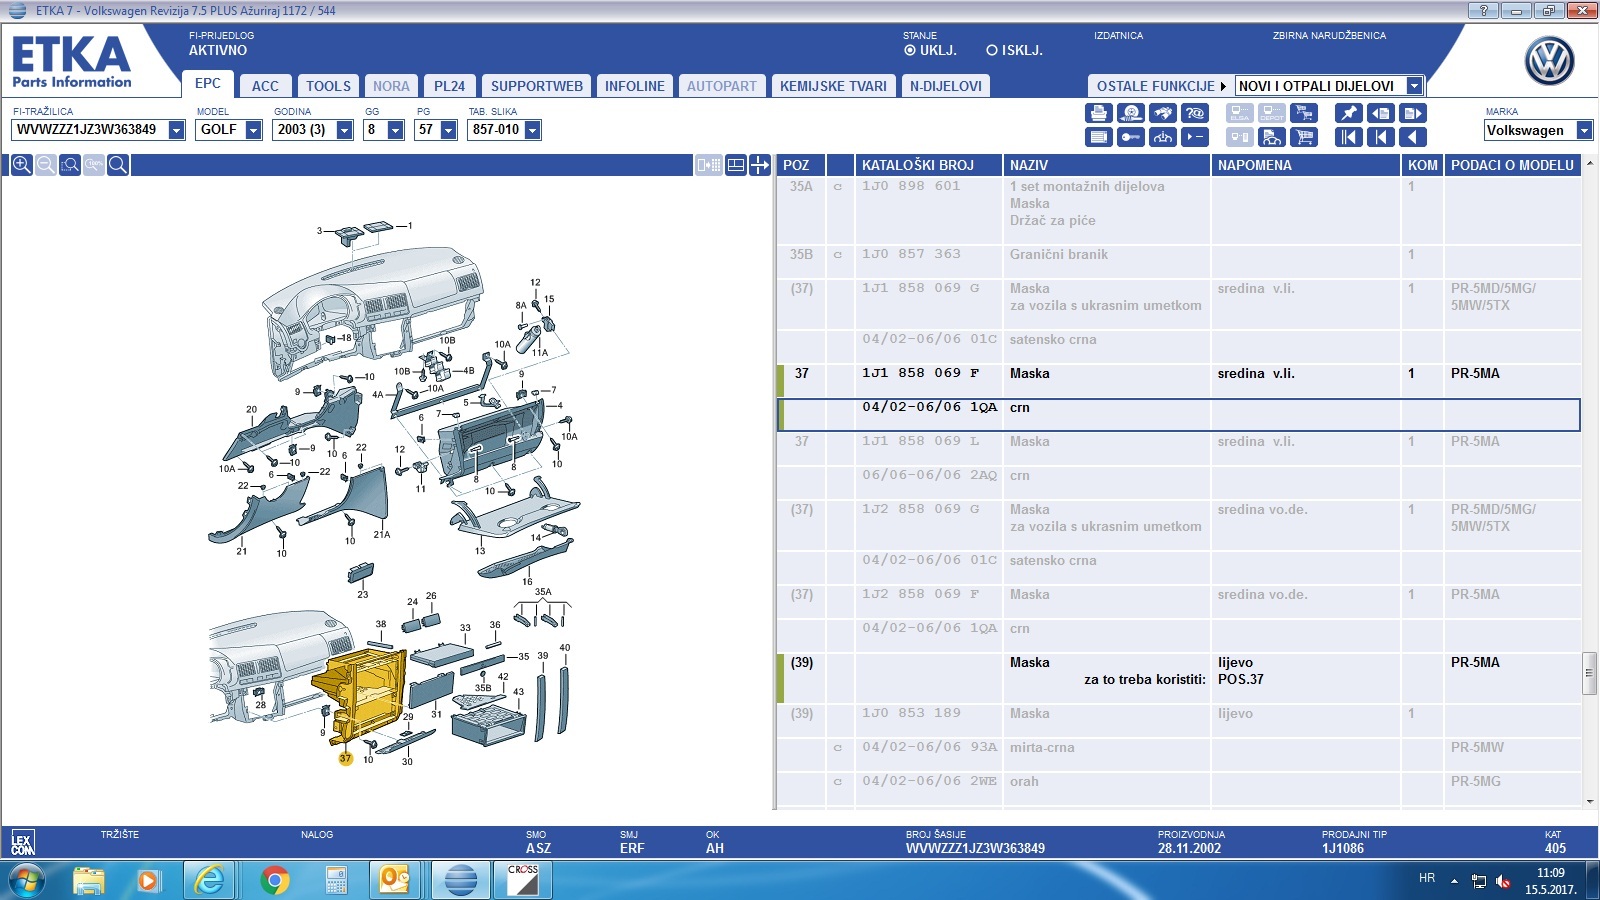Viewport: 1600px width, 900px height.
Task: Open Windows Explorer folder from the taskbar
Action: [88, 880]
